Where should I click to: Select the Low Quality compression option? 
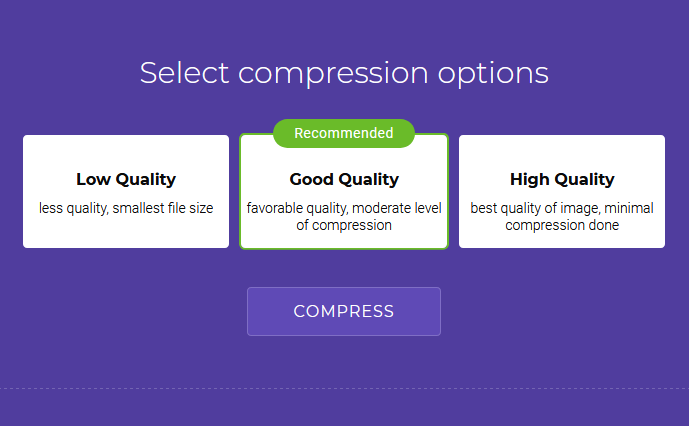pos(126,191)
